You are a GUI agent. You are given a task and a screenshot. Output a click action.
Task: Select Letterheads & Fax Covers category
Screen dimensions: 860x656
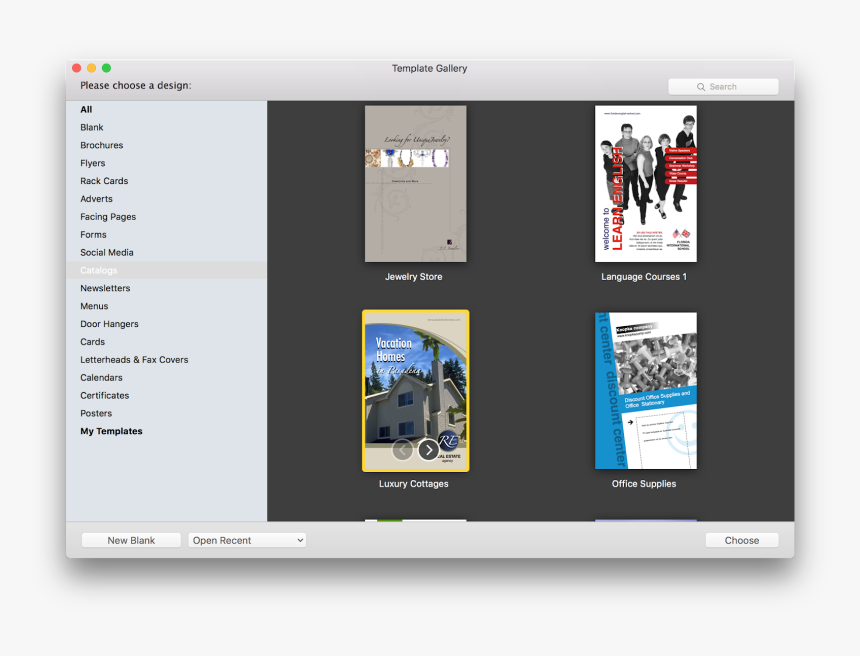pos(134,360)
